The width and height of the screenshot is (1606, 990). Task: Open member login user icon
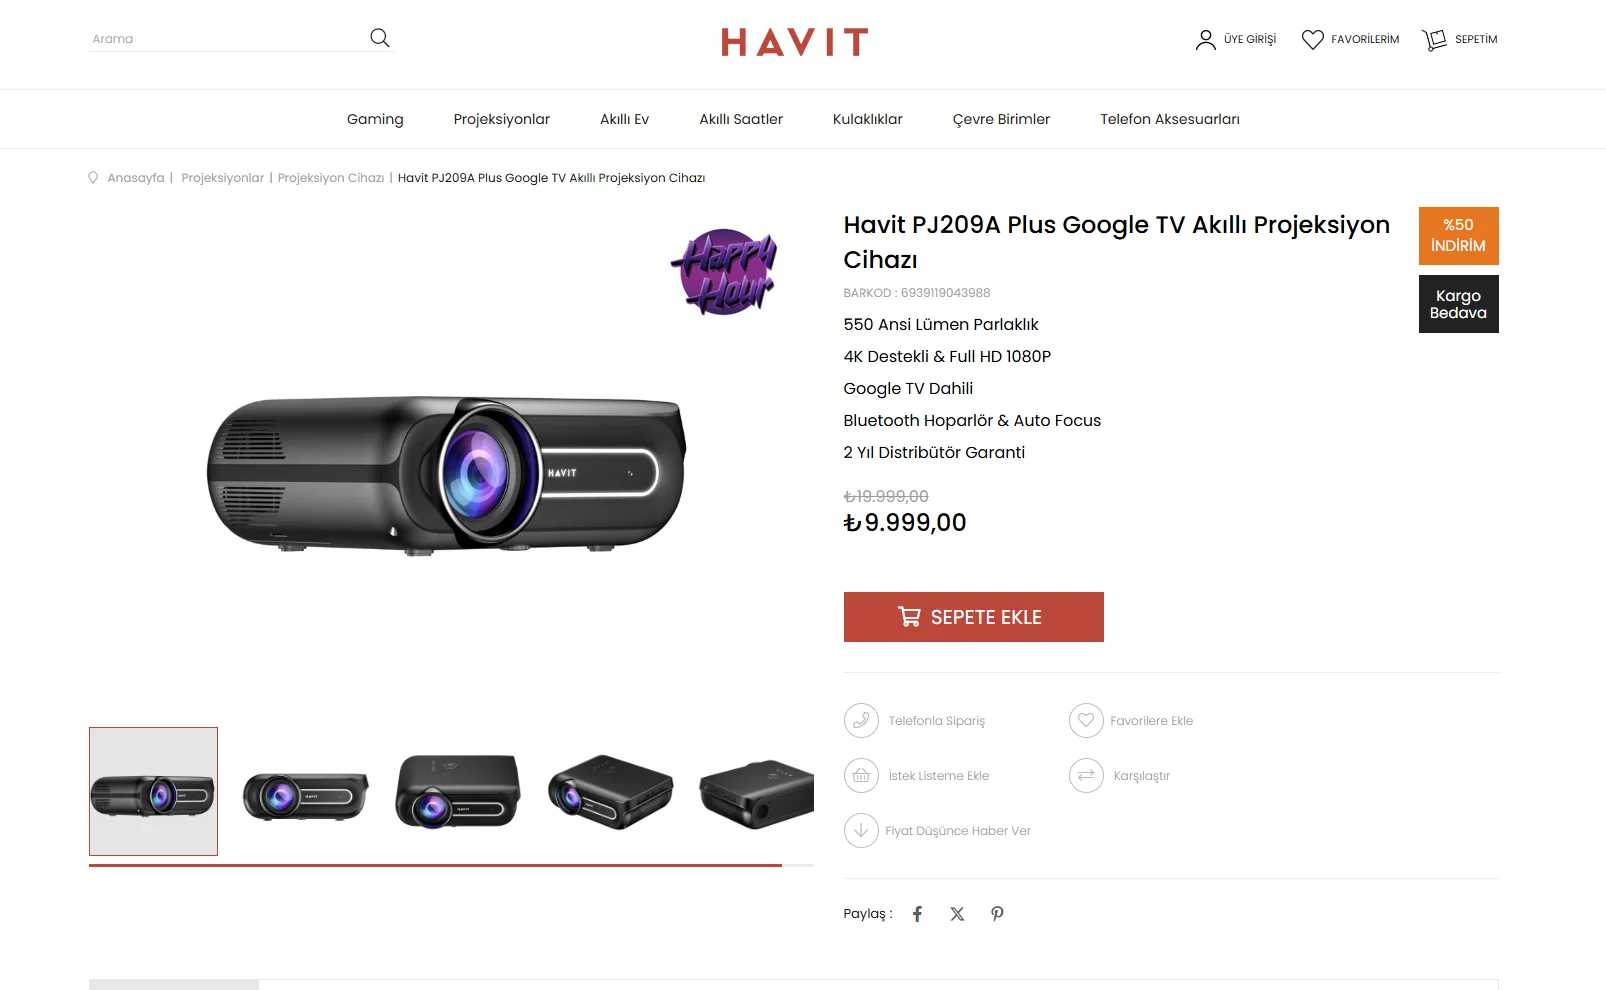[1205, 40]
